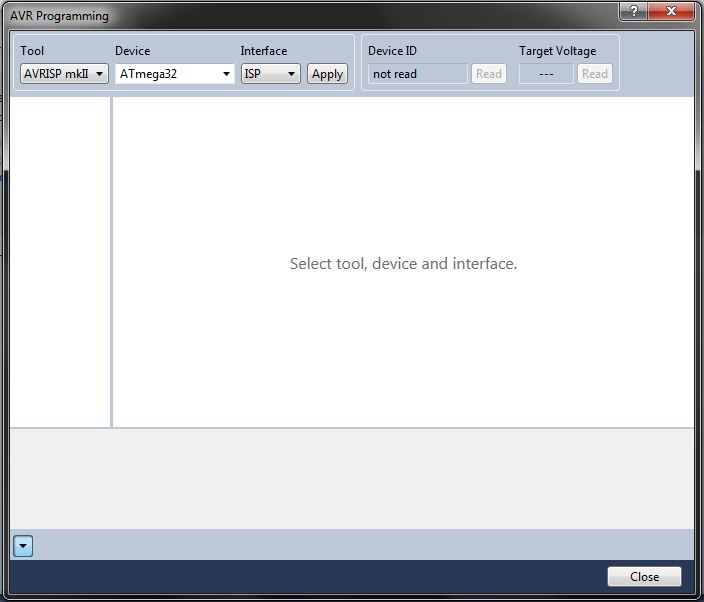Open the Tool dropdown showing AVRISP mkII
Viewport: 704px width, 602px height.
point(64,74)
